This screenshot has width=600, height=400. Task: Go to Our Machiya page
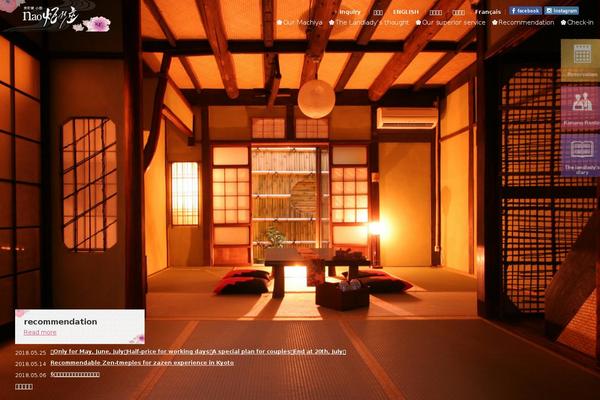point(300,23)
